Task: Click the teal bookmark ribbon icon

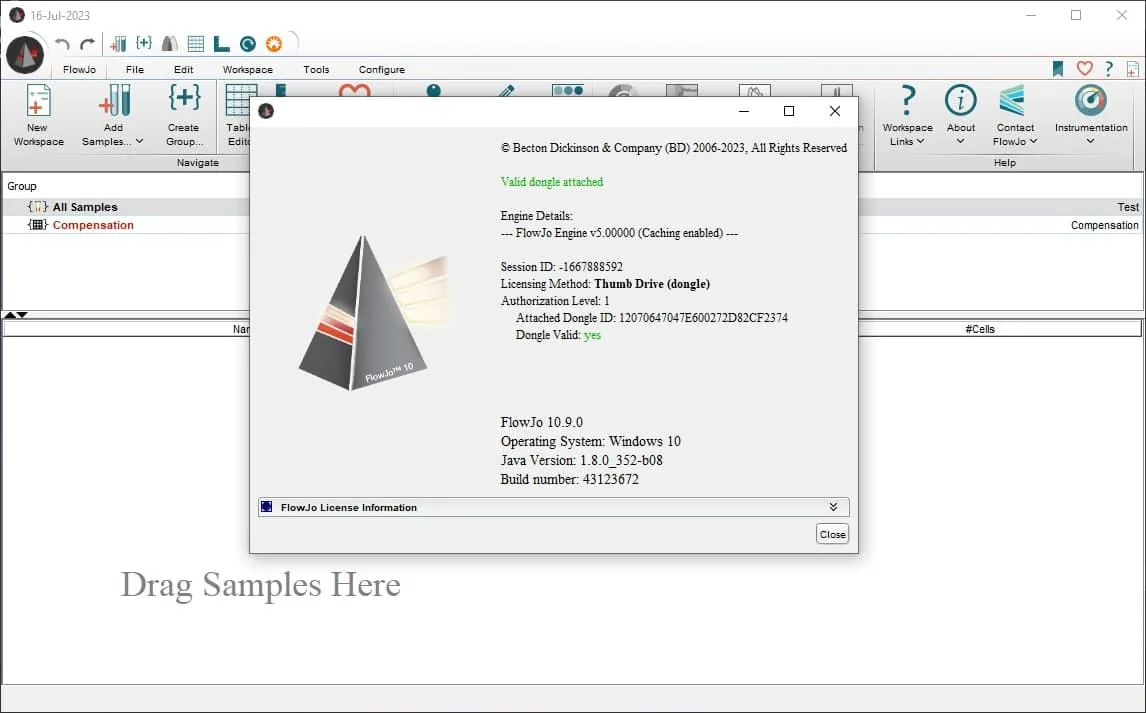Action: click(1058, 69)
